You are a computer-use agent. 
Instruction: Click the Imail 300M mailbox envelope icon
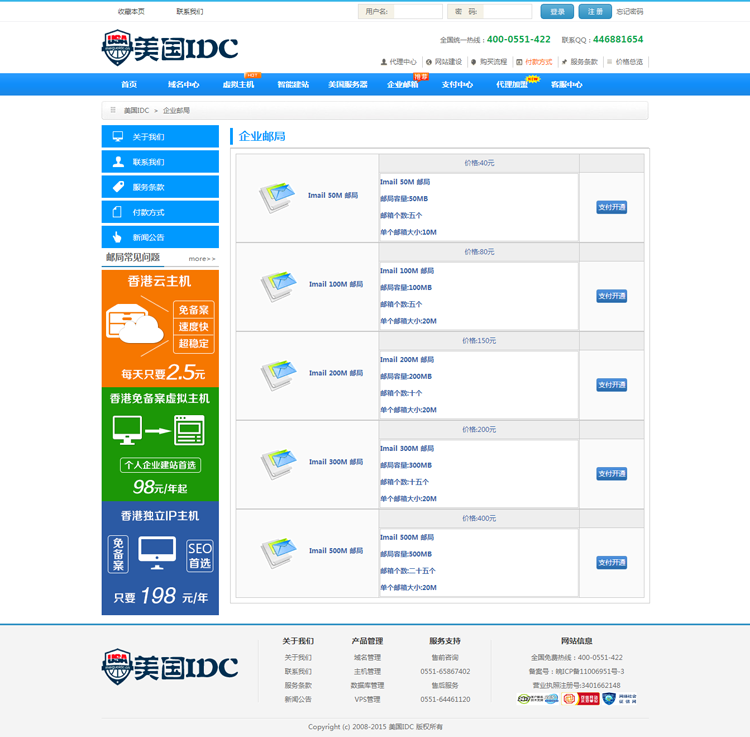click(278, 463)
